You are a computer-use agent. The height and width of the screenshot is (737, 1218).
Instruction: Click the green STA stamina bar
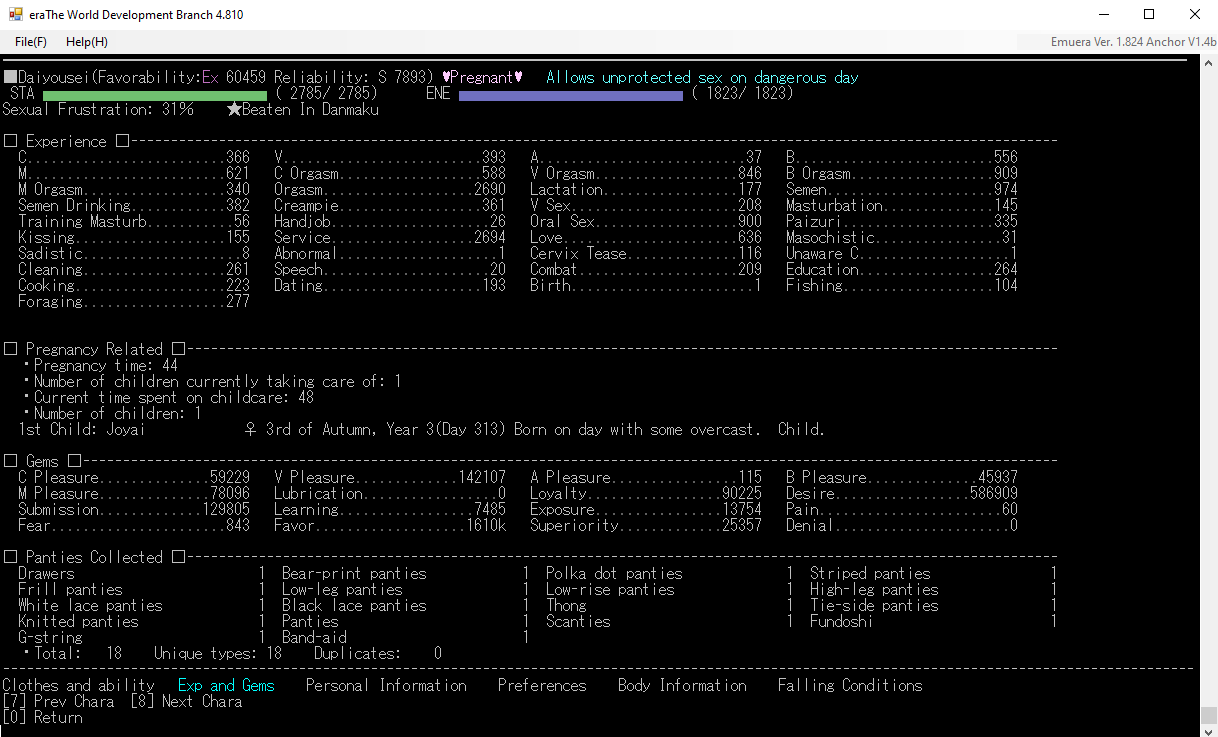pyautogui.click(x=155, y=94)
